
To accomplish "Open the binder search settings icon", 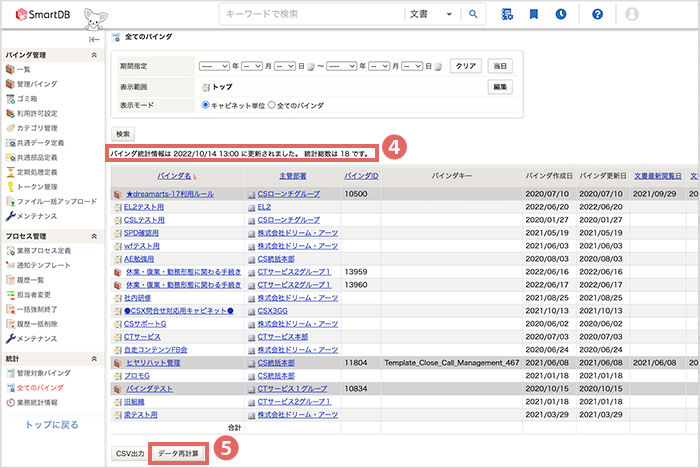I will pyautogui.click(x=507, y=14).
